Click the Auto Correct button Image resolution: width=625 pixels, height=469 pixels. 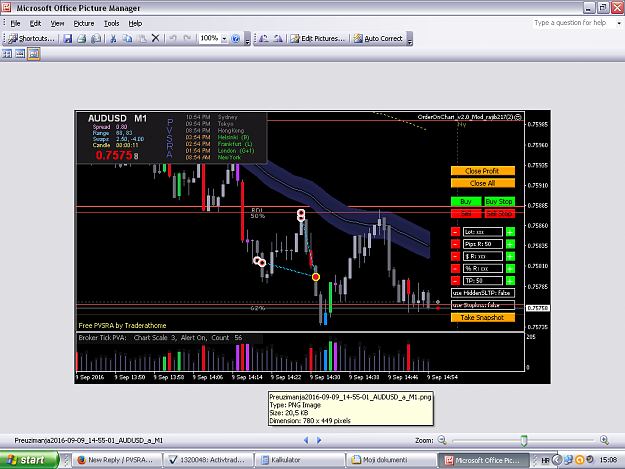coord(378,38)
